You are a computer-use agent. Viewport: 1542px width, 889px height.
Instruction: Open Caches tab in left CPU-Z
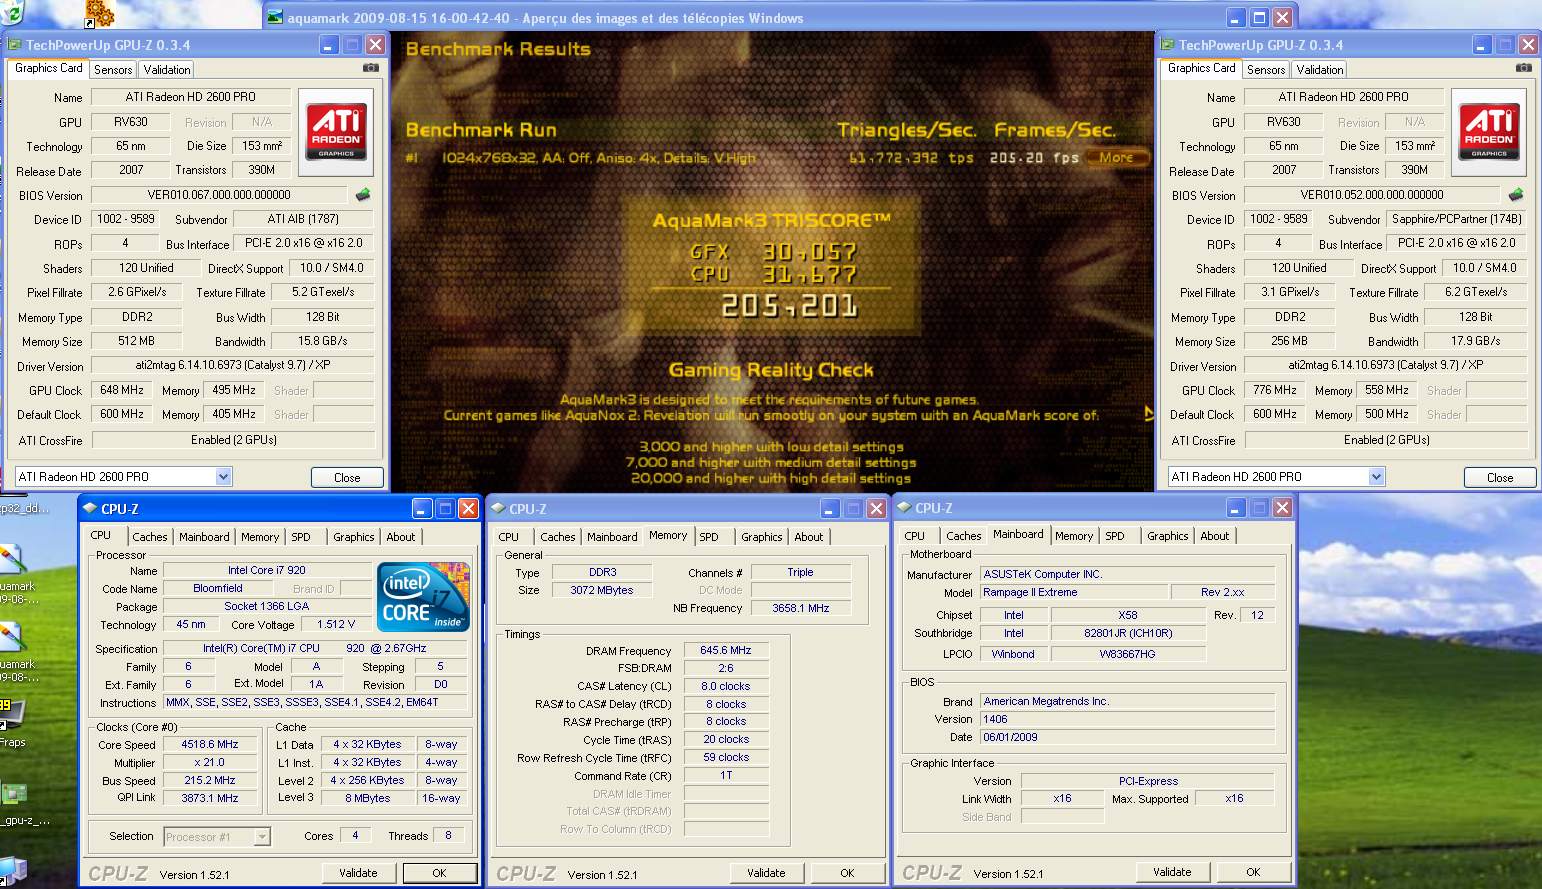coord(150,537)
